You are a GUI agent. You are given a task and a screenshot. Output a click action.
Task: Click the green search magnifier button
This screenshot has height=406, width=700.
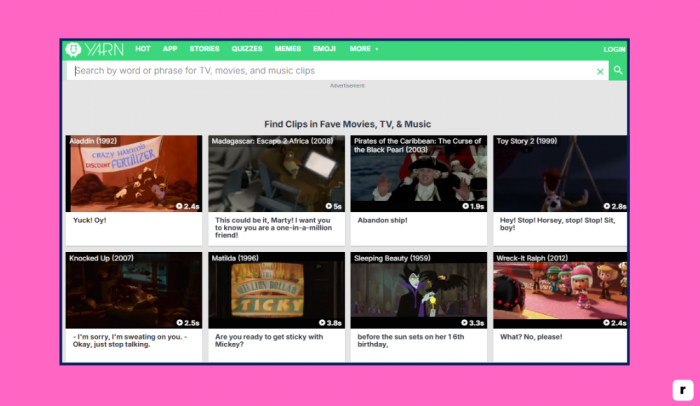[618, 71]
